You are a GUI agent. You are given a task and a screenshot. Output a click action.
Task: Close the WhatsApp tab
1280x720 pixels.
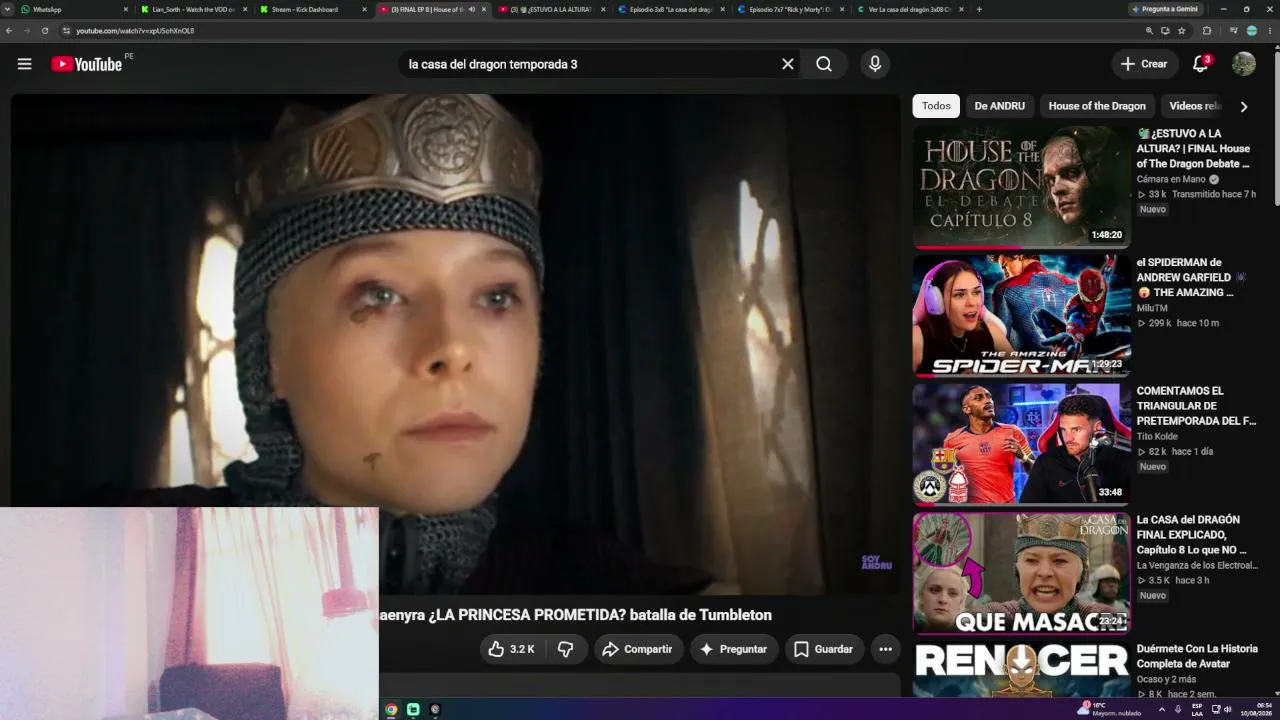tap(126, 9)
